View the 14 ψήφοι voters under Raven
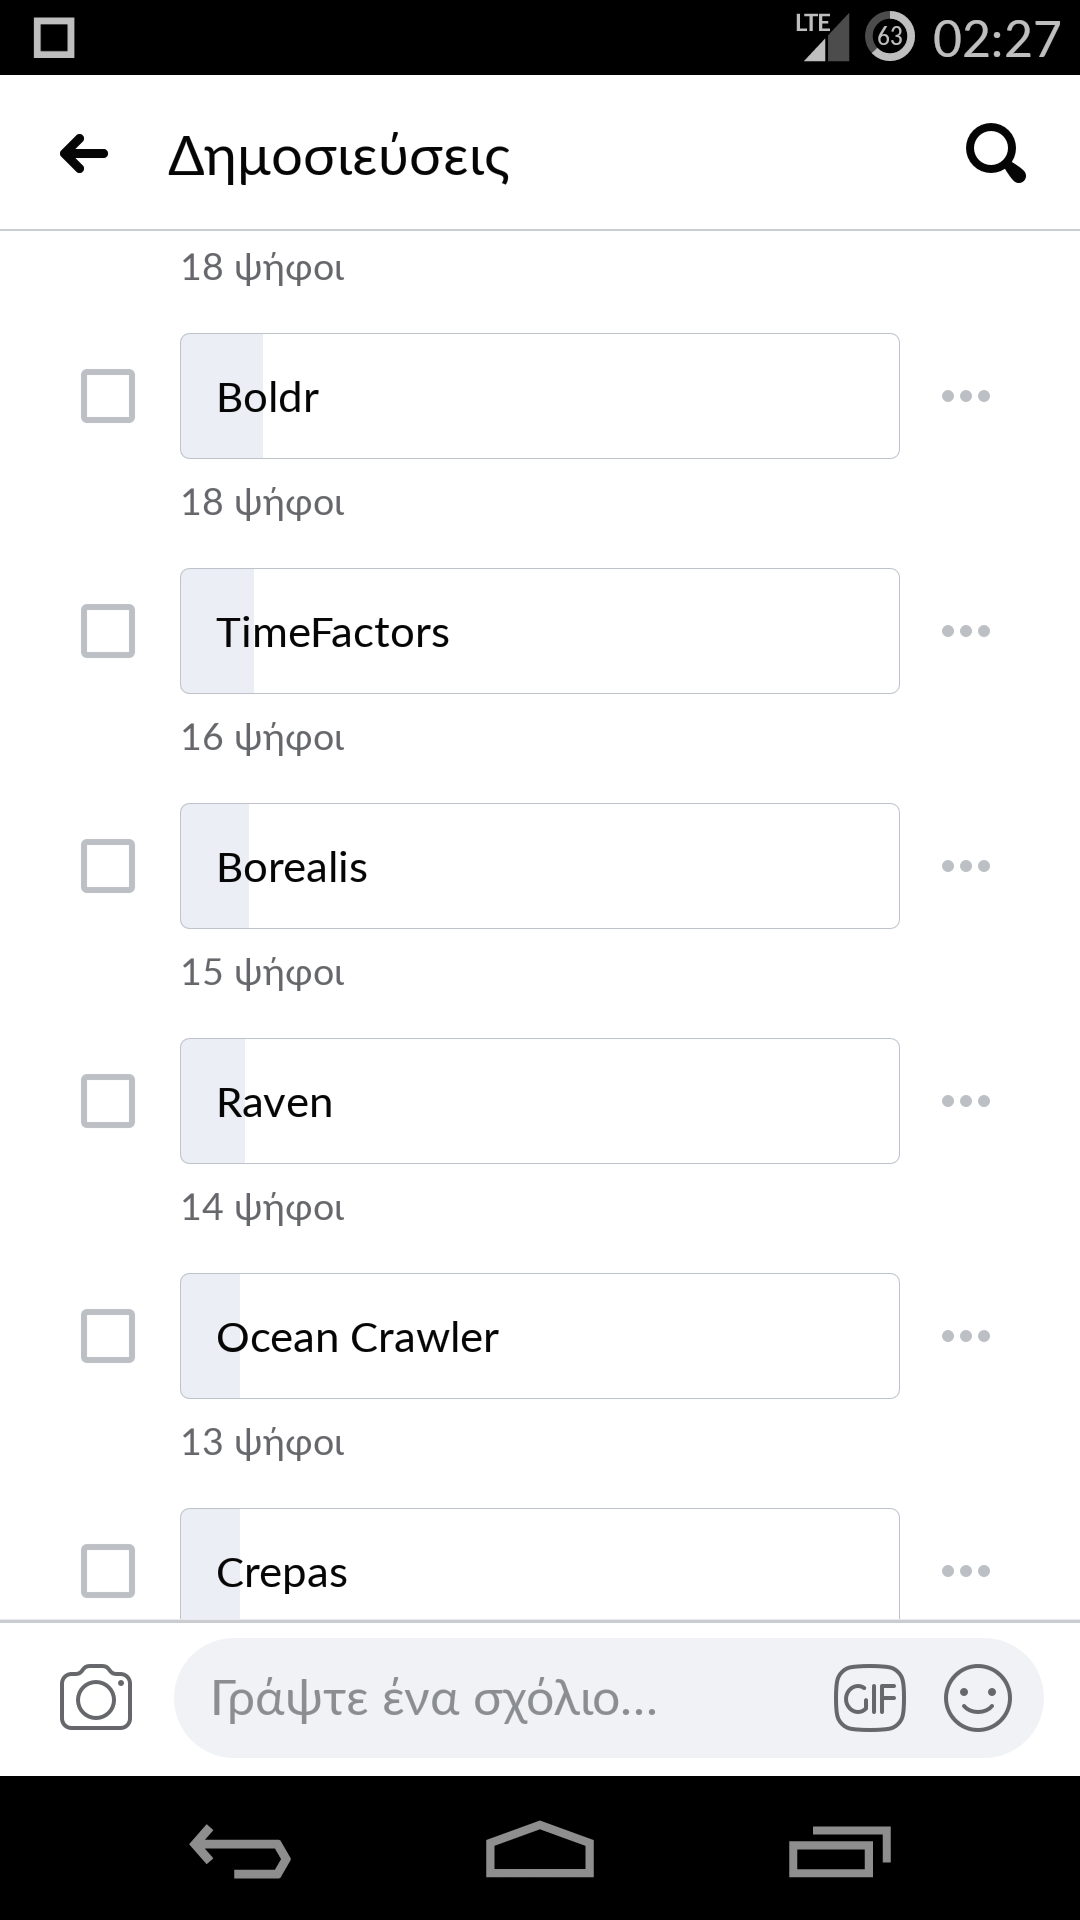Screen dimensions: 1080x1920 262,1208
